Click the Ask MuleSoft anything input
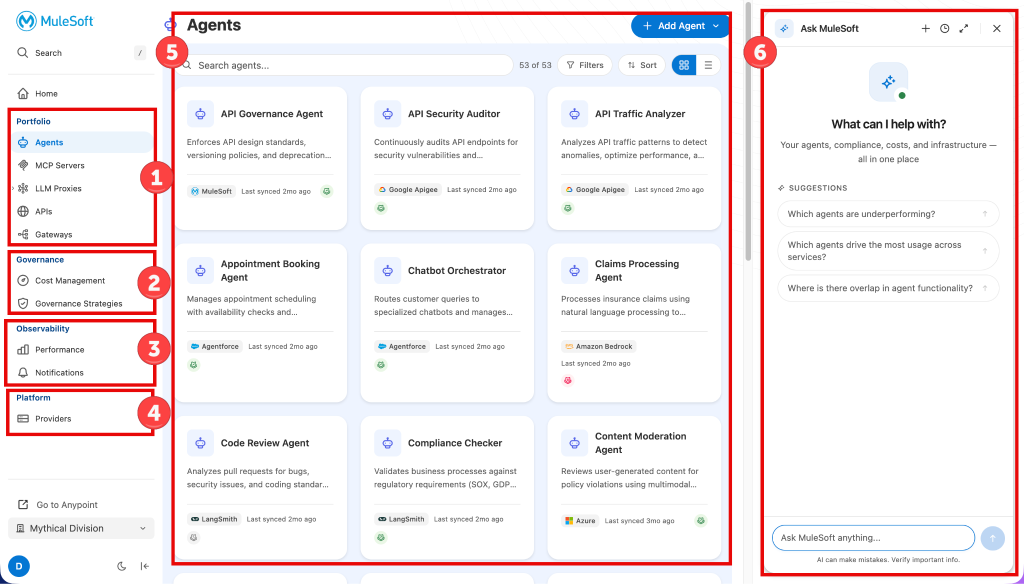 click(x=873, y=538)
